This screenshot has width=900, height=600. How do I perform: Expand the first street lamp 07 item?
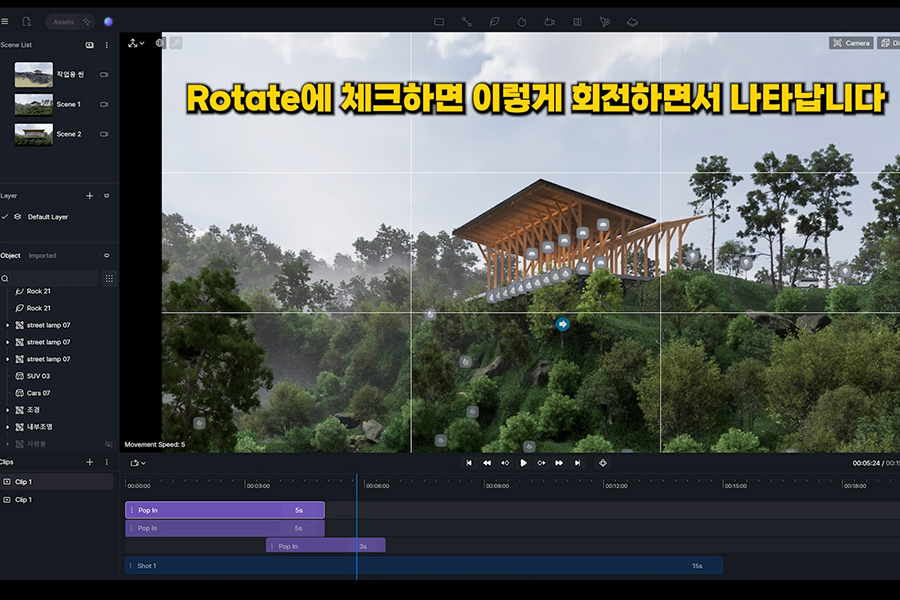6,324
